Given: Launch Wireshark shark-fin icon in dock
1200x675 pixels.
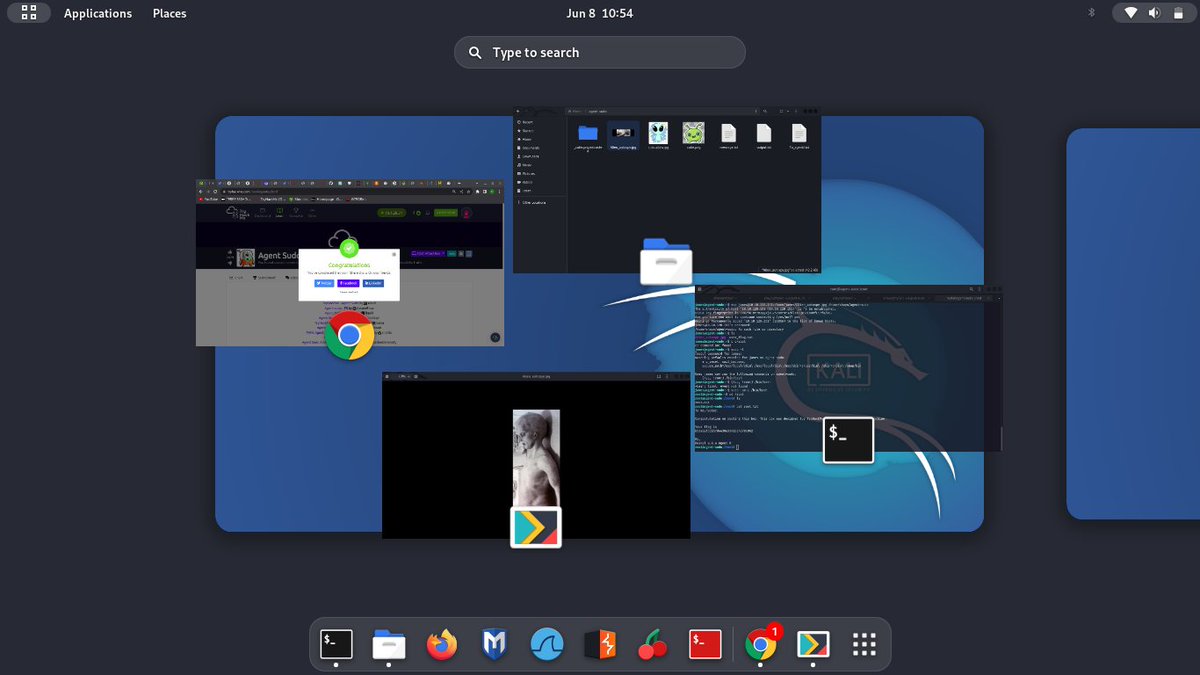Looking at the screenshot, I should [548, 644].
